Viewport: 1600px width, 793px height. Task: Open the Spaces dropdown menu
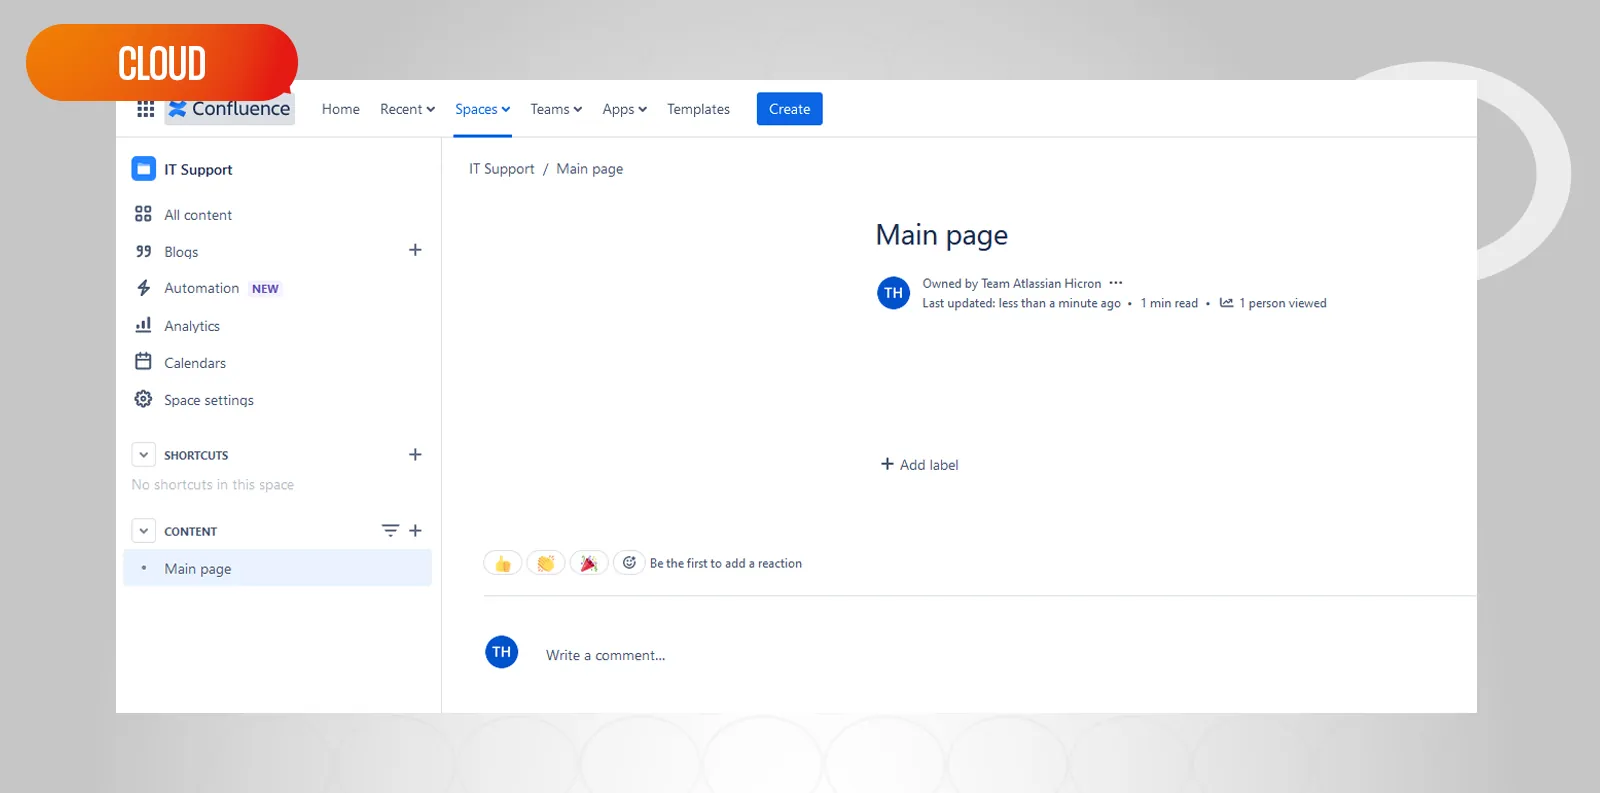[x=482, y=109]
